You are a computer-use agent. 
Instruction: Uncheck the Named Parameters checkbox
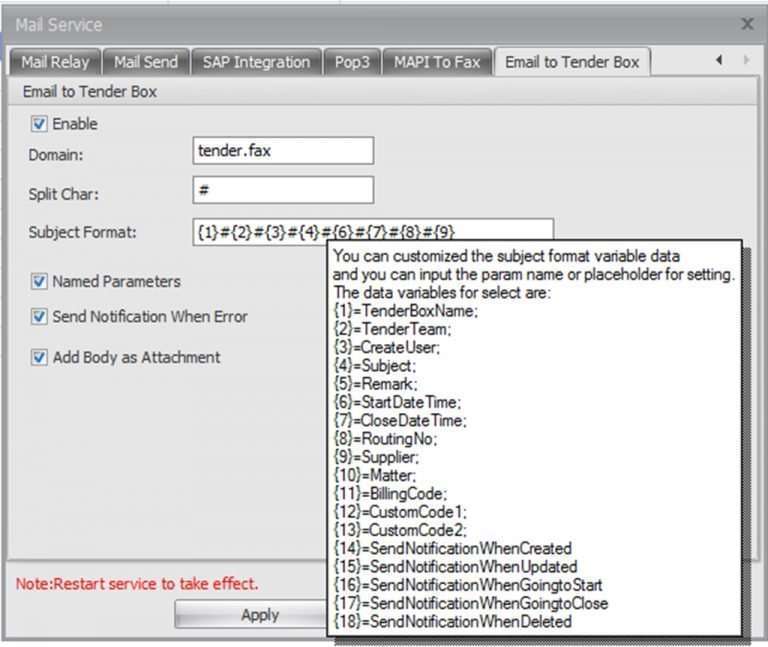point(40,282)
